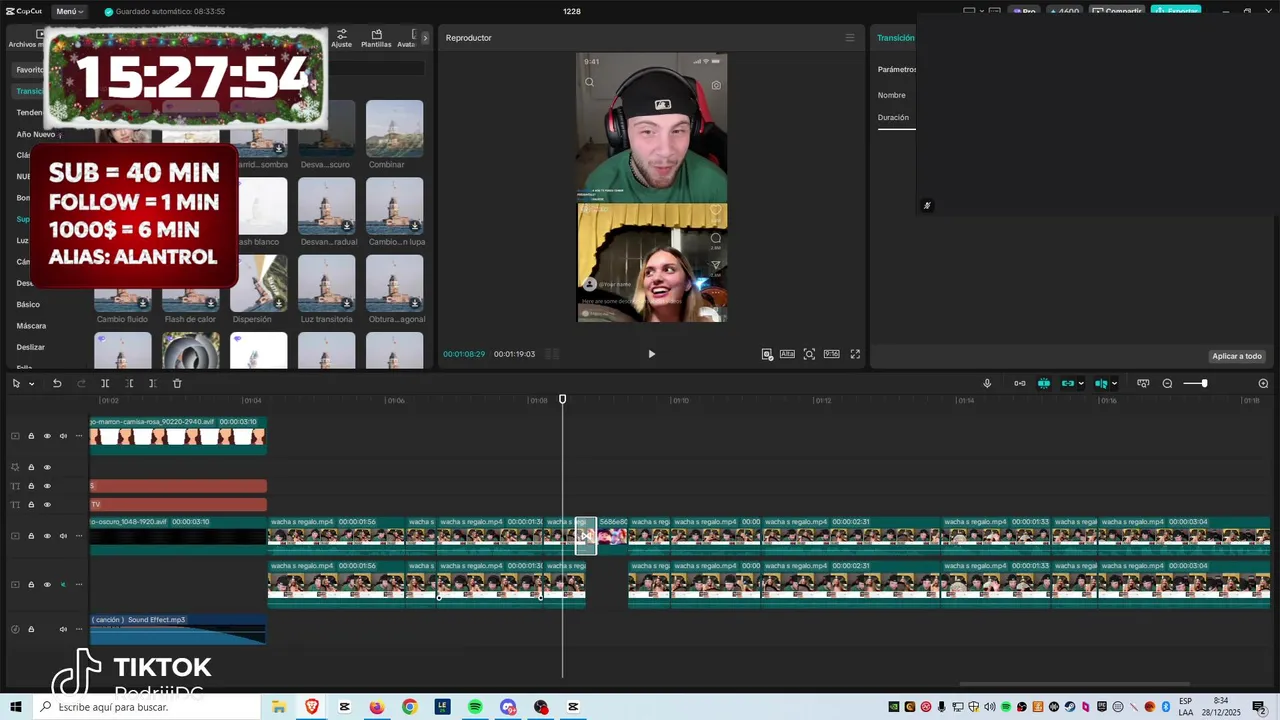
Task: Delete the clip portion left of playhead
Action: click(x=129, y=383)
